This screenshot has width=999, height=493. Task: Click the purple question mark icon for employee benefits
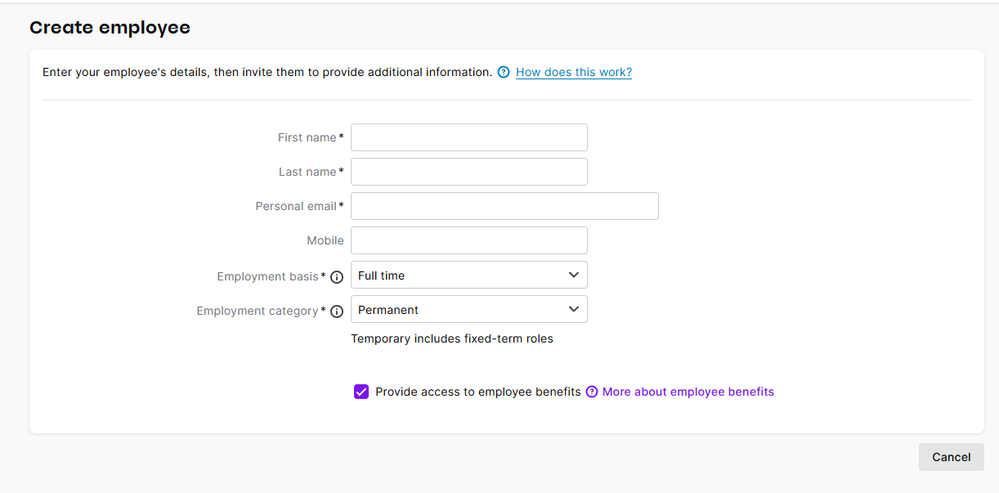click(x=592, y=392)
